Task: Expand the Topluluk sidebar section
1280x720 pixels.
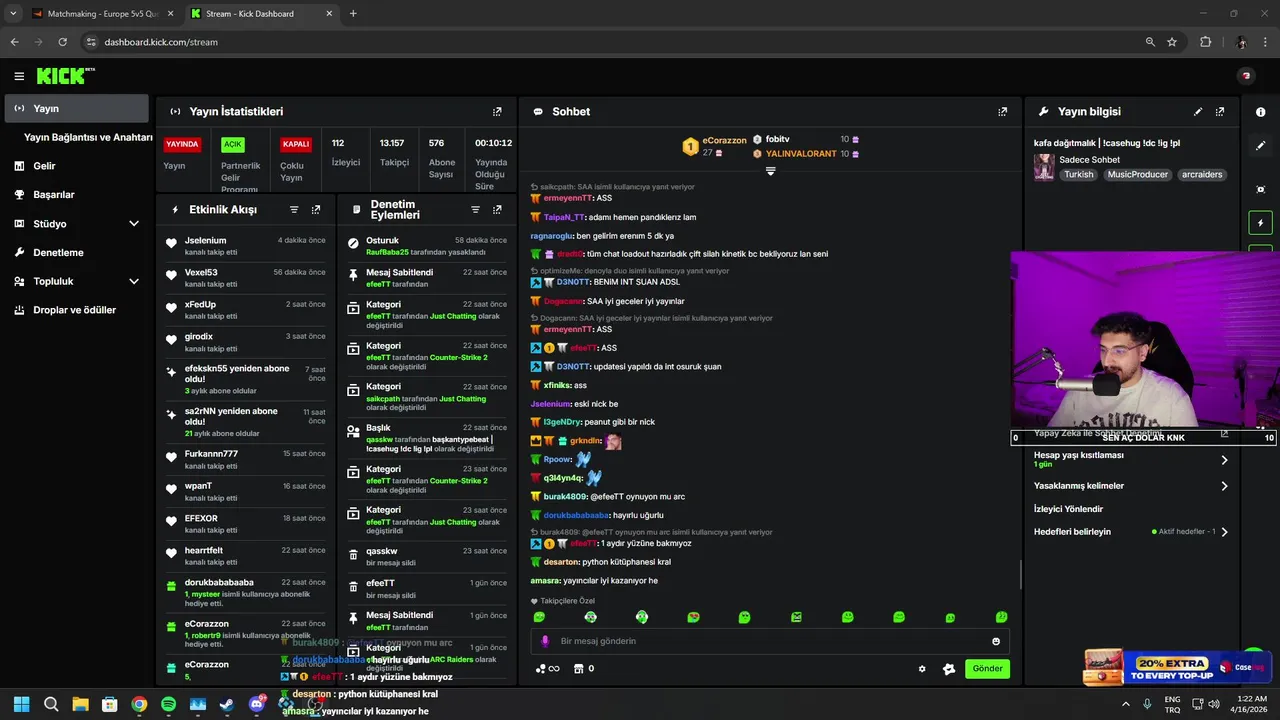Action: 134,281
